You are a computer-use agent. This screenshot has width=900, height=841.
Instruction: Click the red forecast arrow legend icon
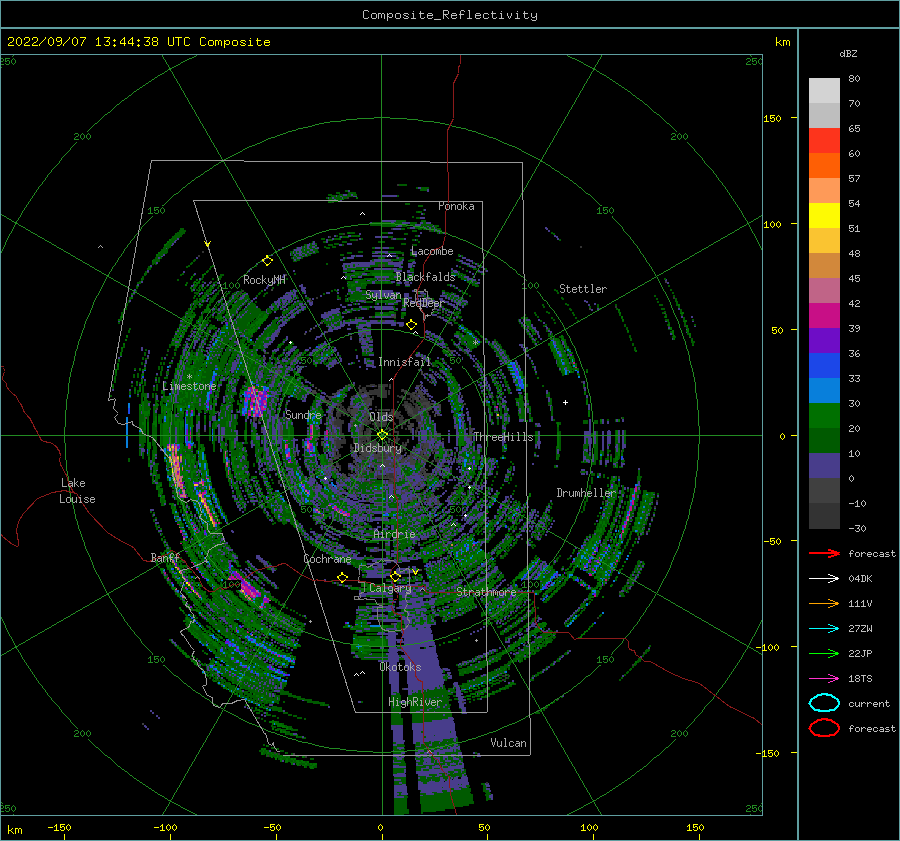(x=824, y=553)
